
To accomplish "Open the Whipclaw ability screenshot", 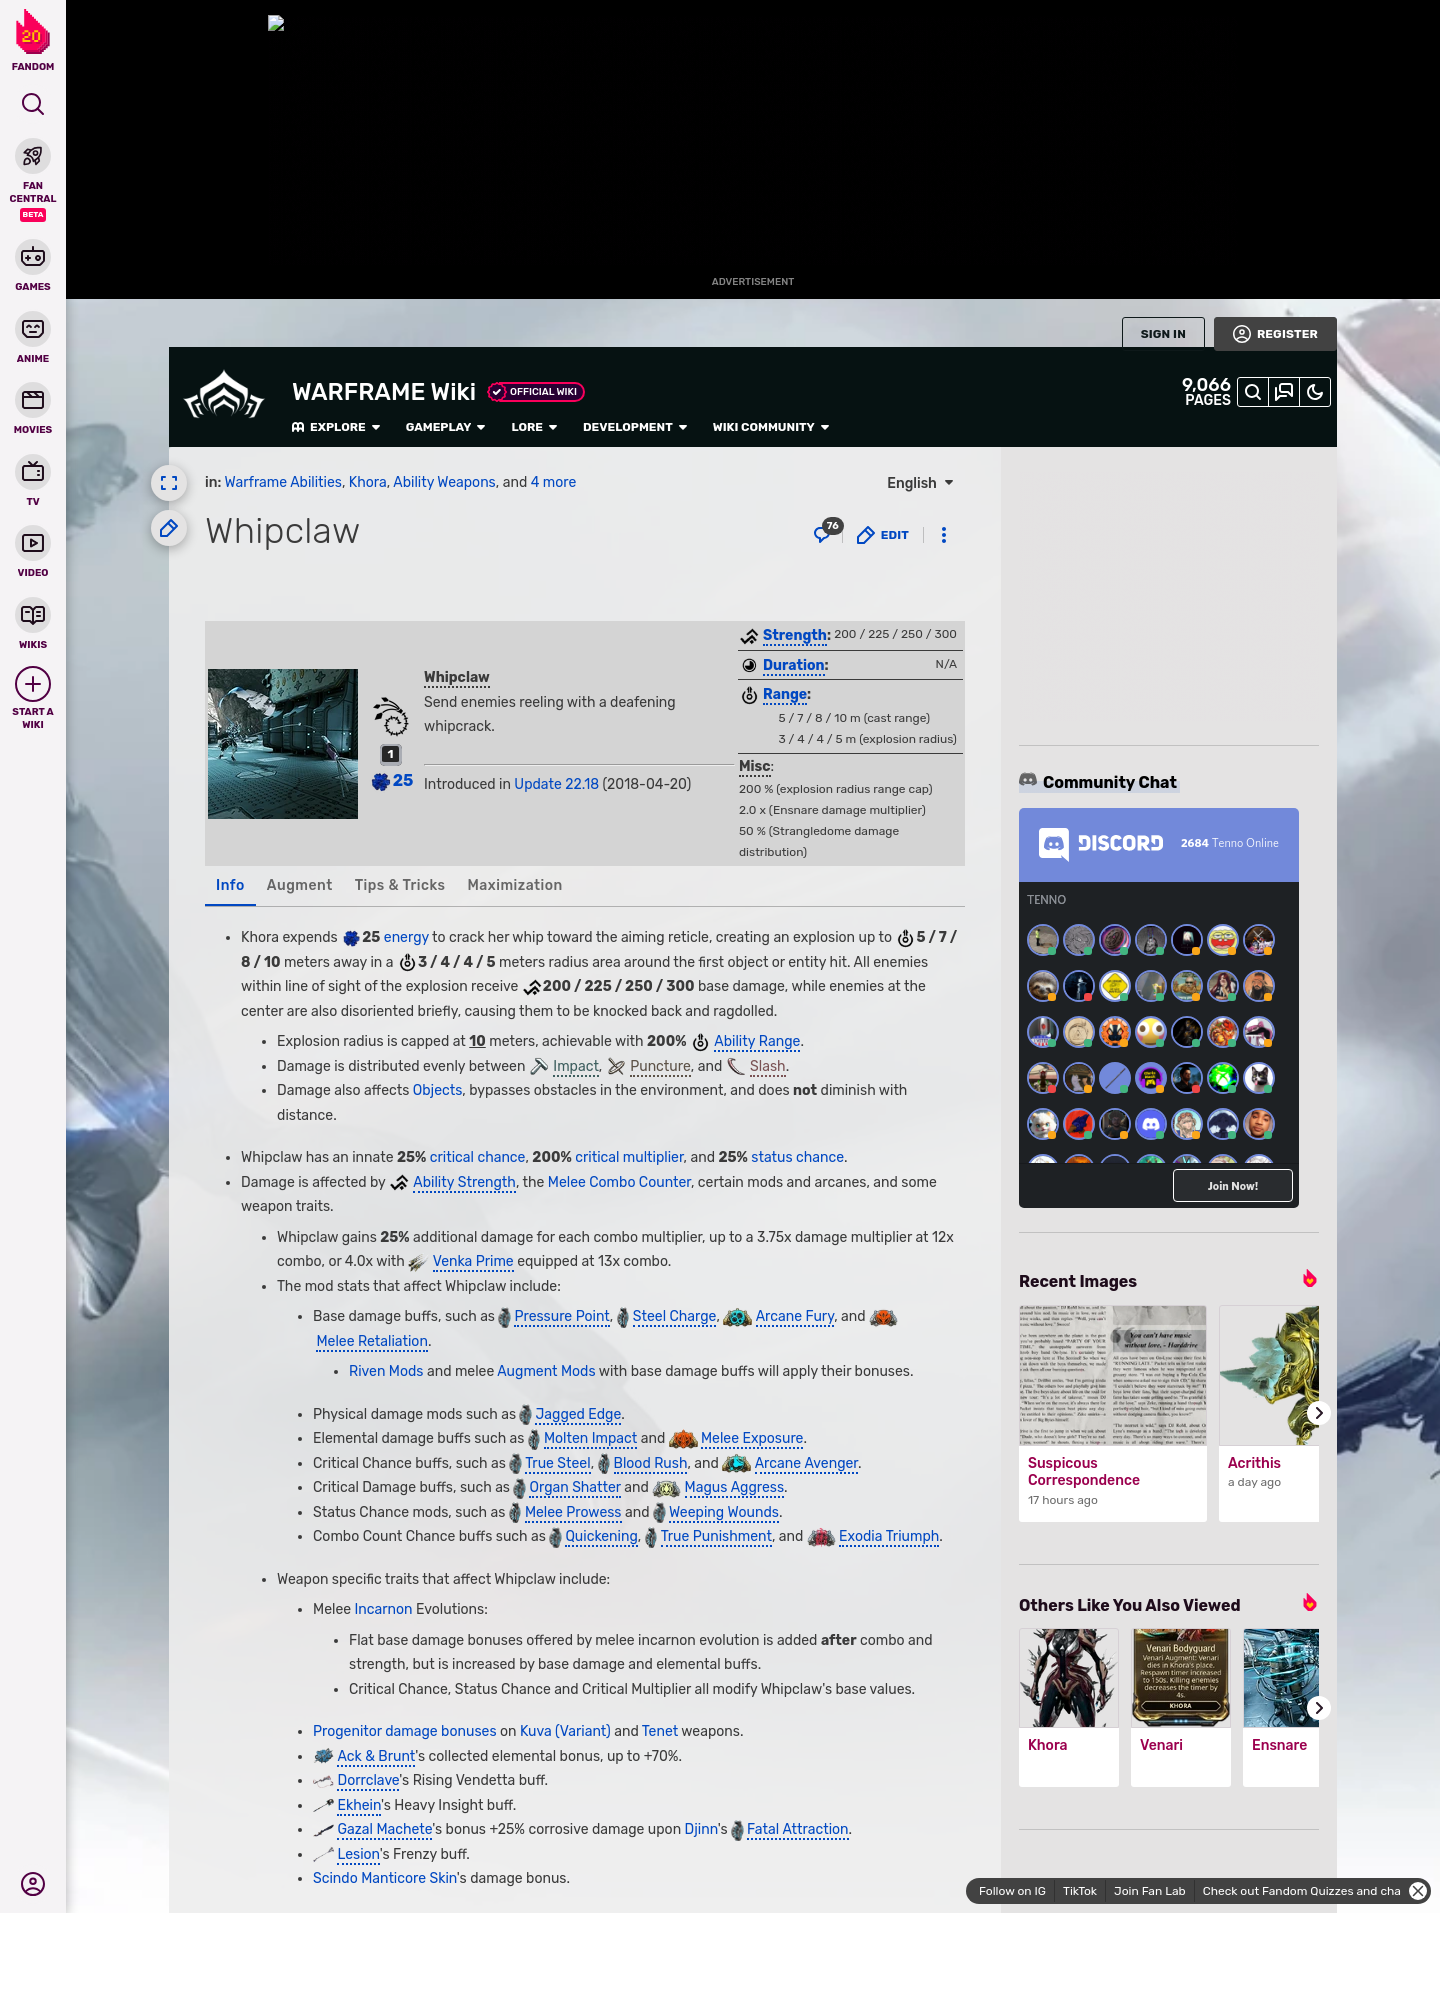I will coord(283,744).
